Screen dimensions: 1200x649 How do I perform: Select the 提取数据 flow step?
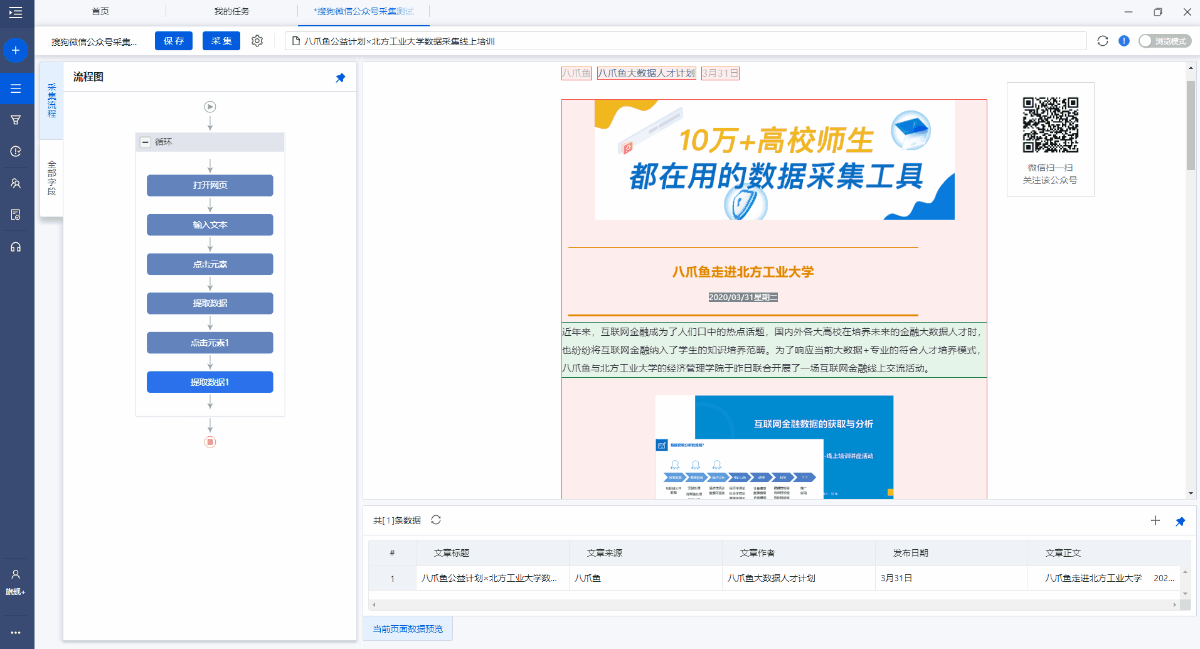pos(210,303)
